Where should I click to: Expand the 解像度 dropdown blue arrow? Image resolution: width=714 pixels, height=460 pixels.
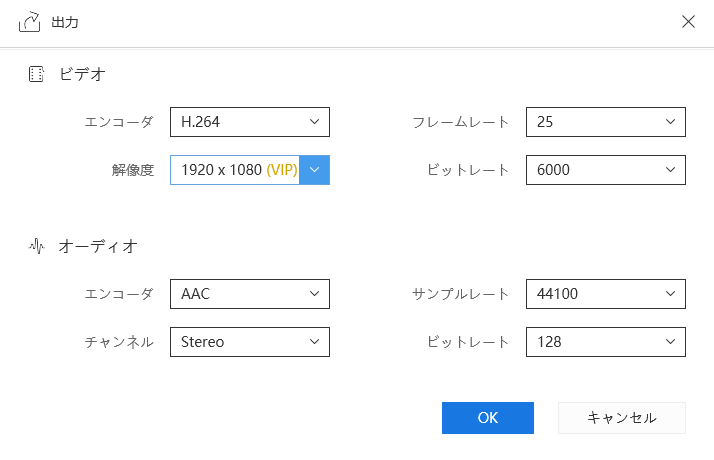click(x=314, y=170)
